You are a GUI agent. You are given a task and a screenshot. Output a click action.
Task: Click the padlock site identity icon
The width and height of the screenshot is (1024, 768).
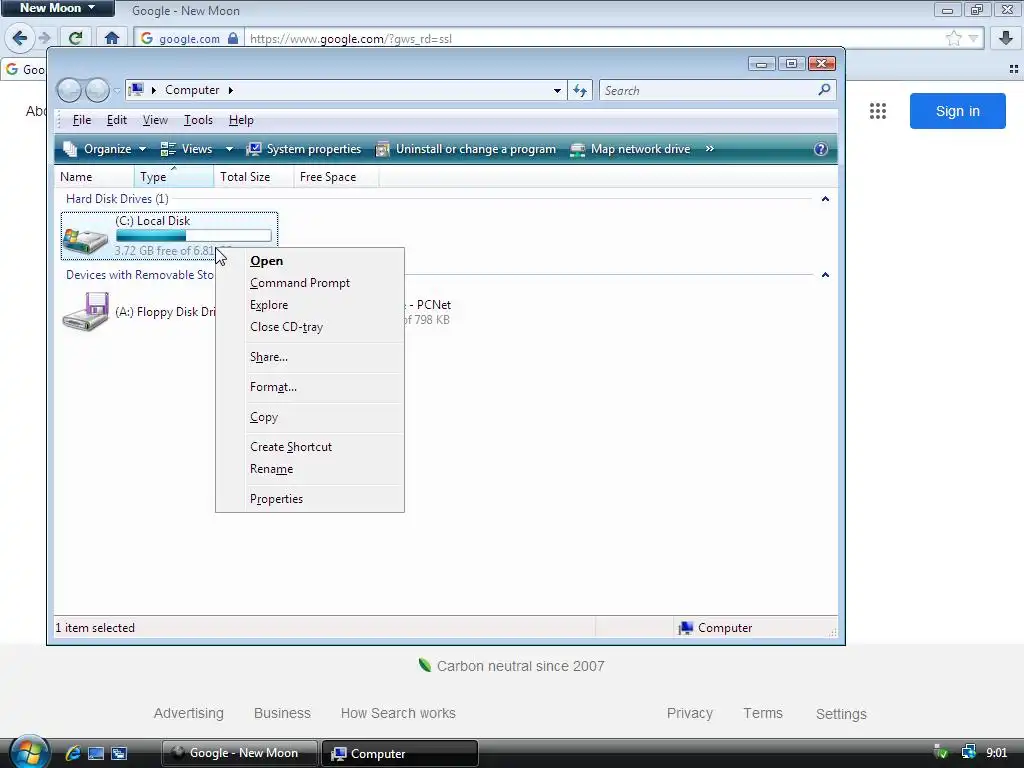(x=233, y=39)
